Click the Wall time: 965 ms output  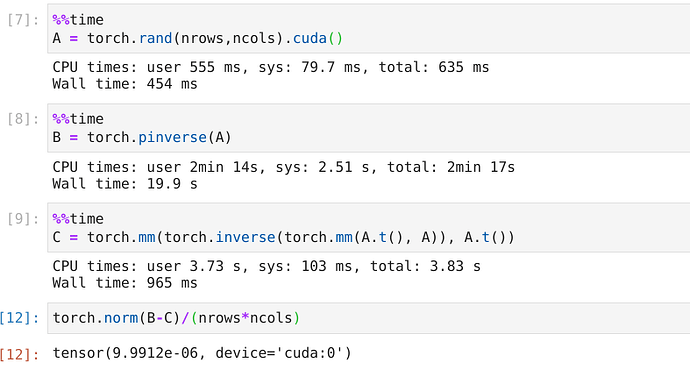(x=125, y=283)
